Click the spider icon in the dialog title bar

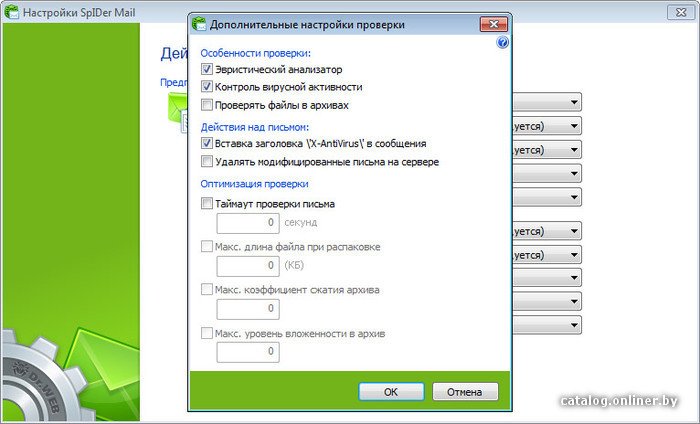point(199,24)
